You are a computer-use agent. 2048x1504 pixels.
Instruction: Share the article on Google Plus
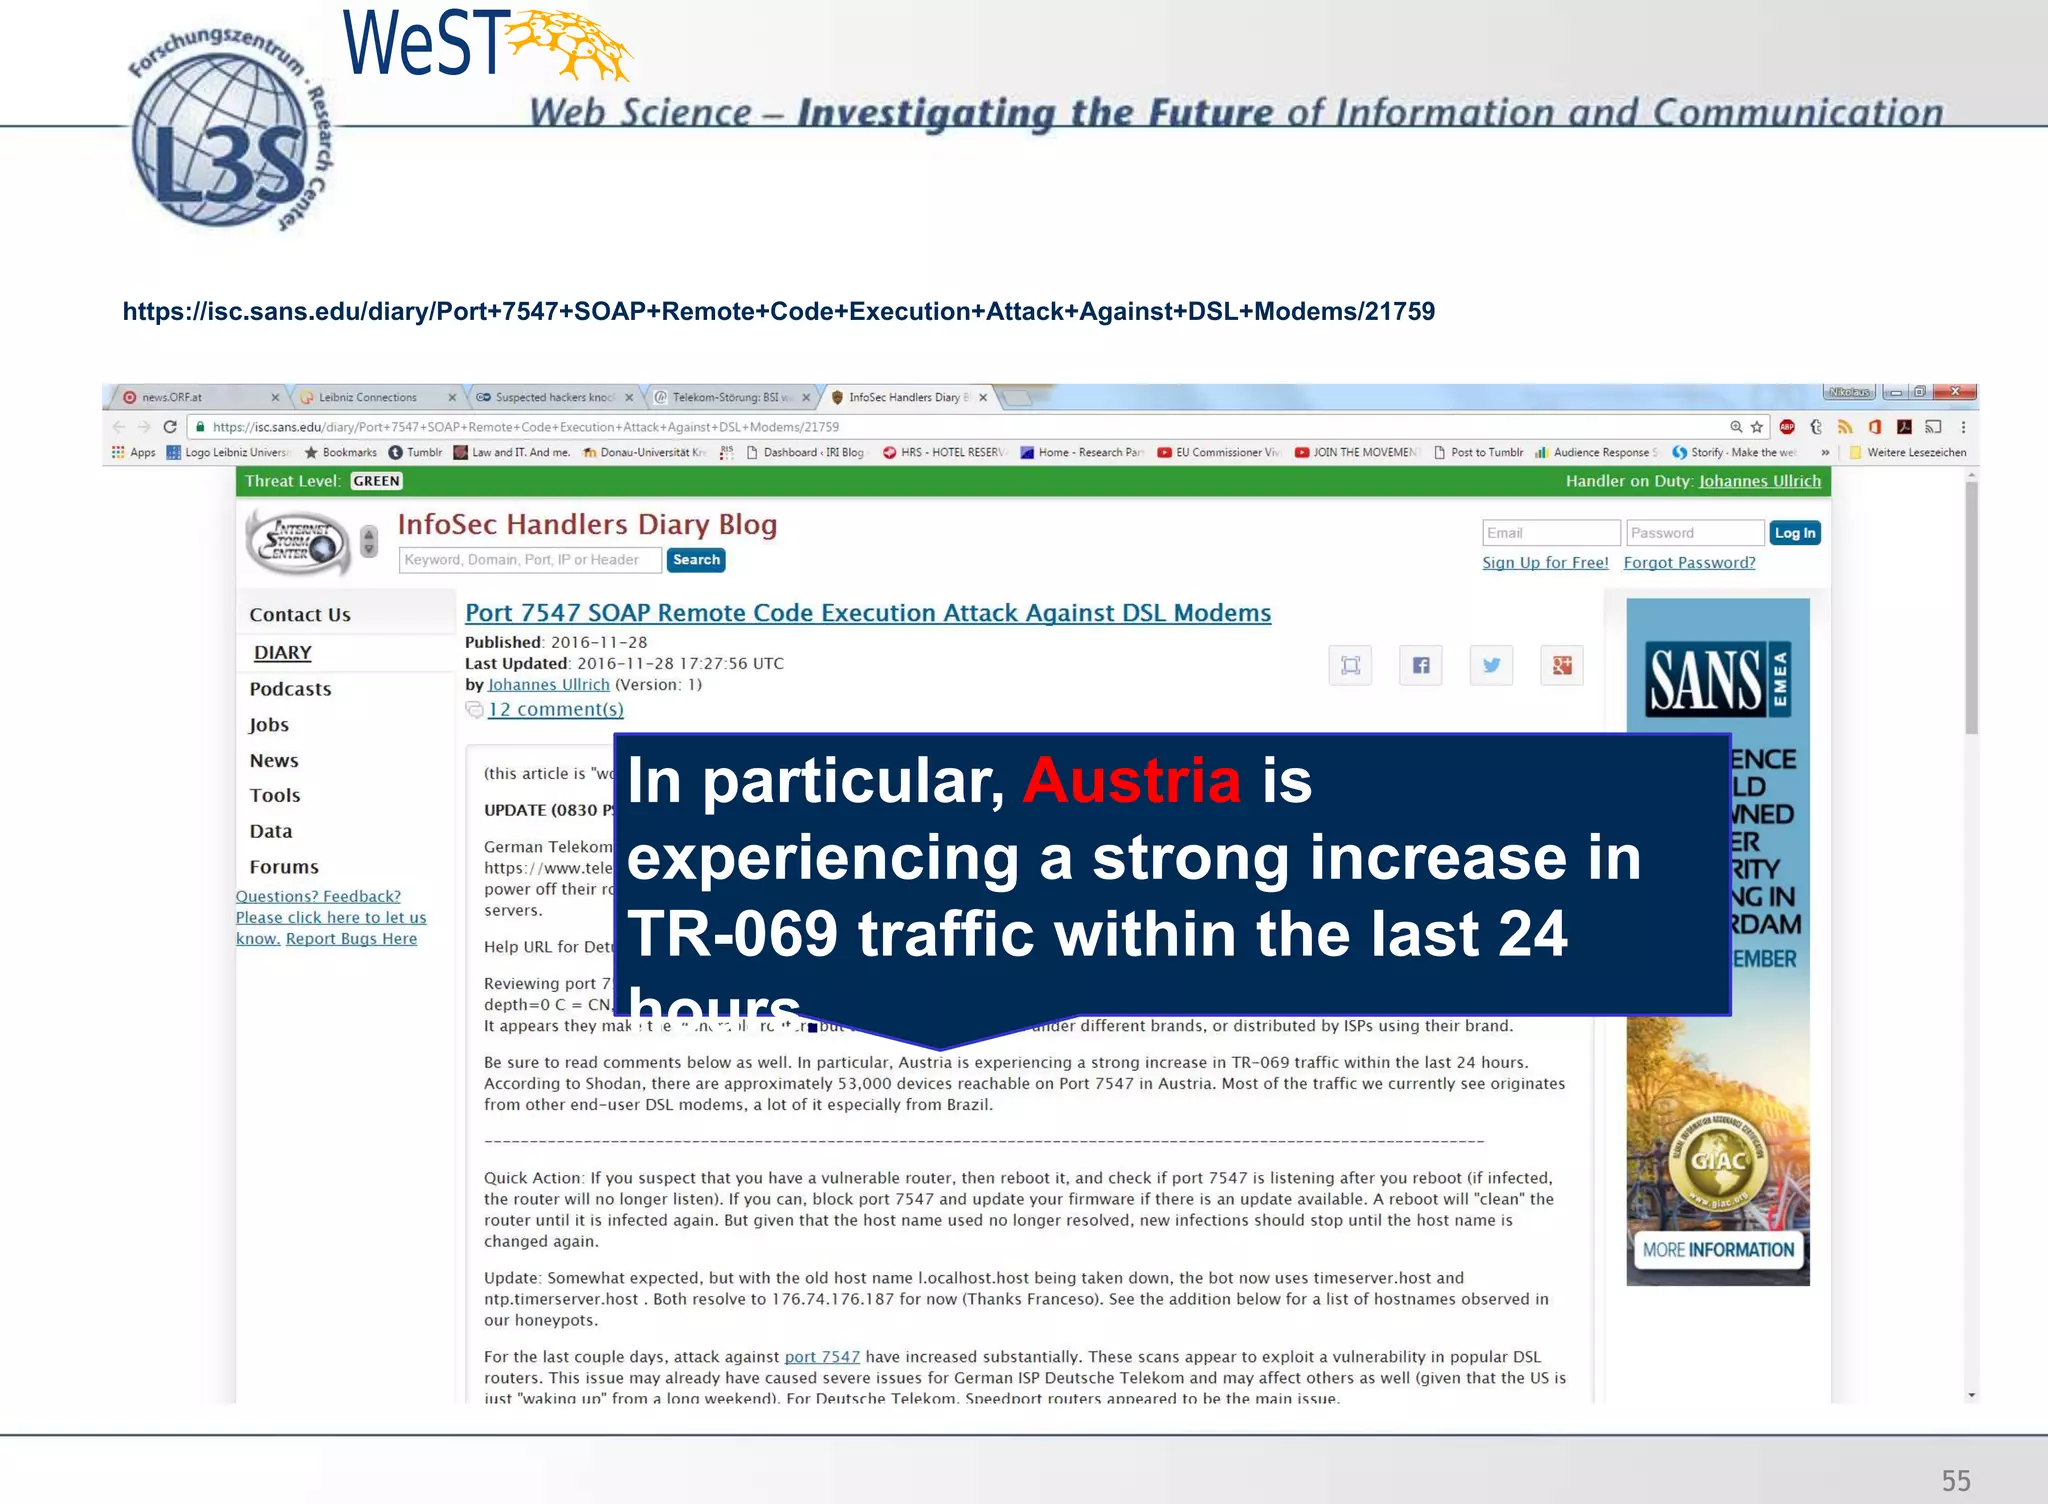(1562, 665)
